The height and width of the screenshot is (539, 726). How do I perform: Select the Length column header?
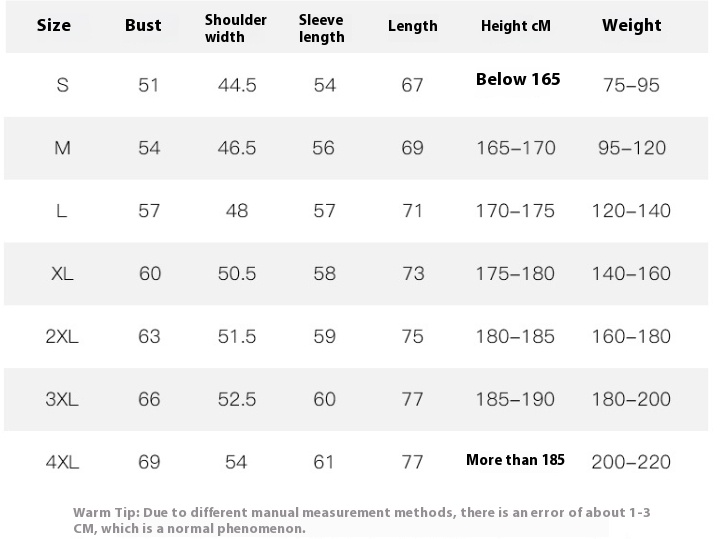click(413, 26)
